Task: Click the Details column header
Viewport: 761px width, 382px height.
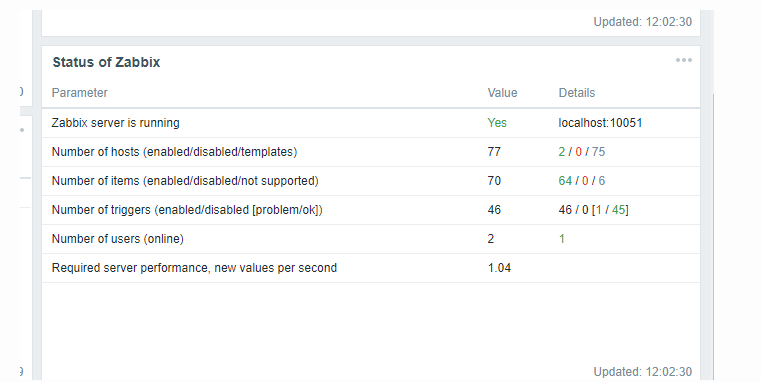Action: coord(577,93)
